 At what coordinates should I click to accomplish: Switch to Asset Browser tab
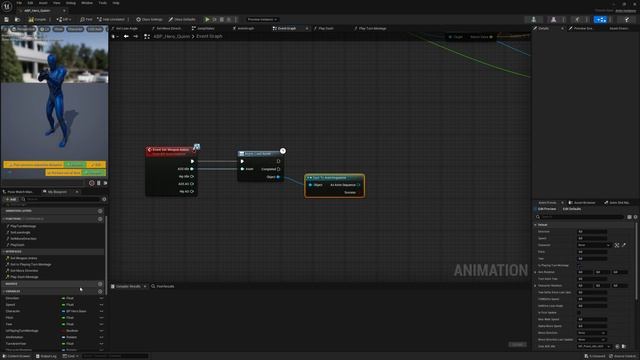pyautogui.click(x=582, y=203)
